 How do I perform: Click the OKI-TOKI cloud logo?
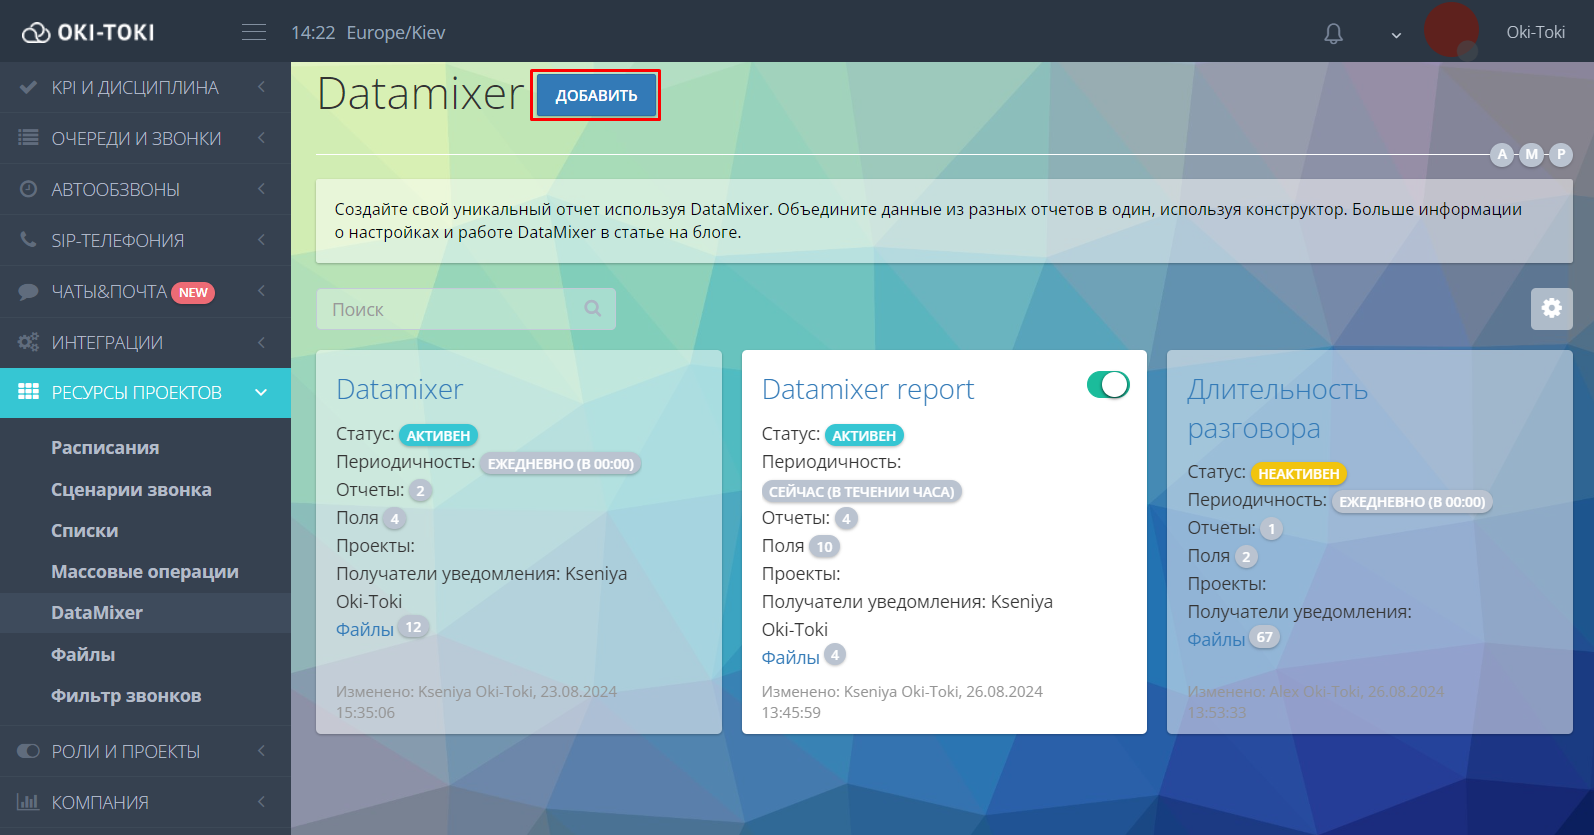[88, 32]
